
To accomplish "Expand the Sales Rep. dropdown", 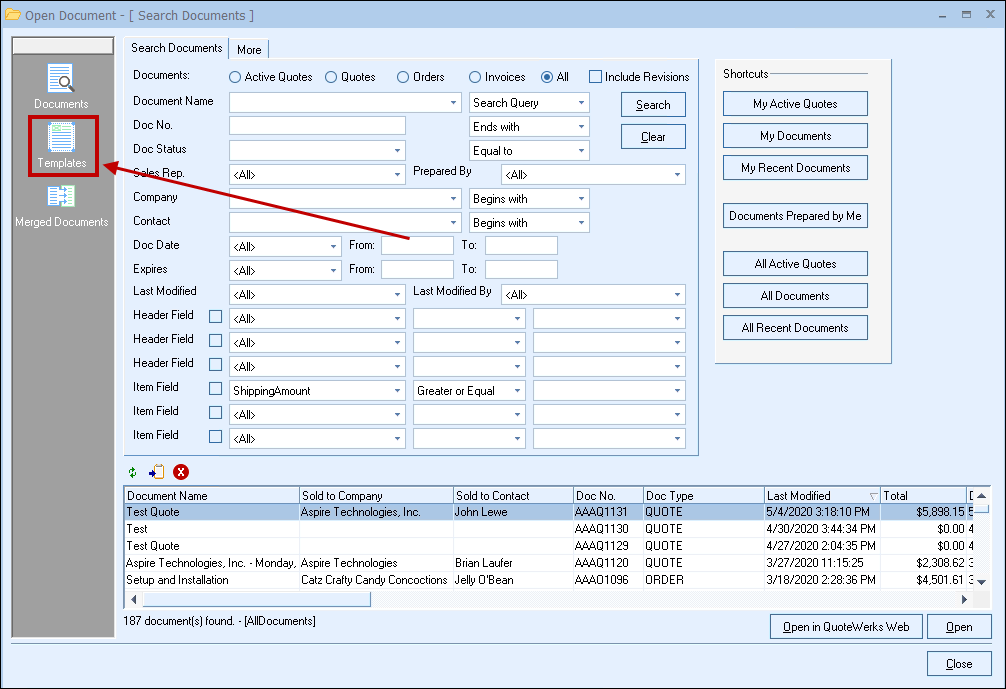I will 397,175.
